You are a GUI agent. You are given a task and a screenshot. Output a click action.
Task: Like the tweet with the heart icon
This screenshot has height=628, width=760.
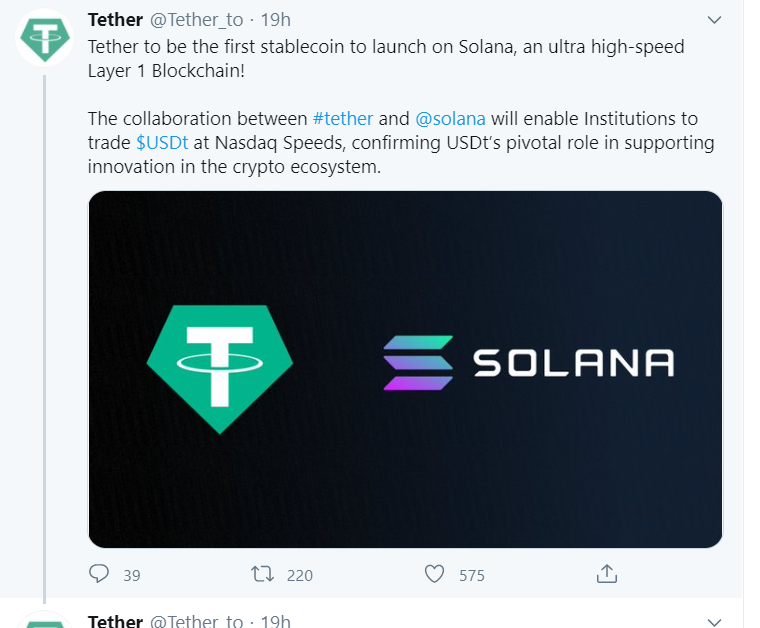click(434, 574)
